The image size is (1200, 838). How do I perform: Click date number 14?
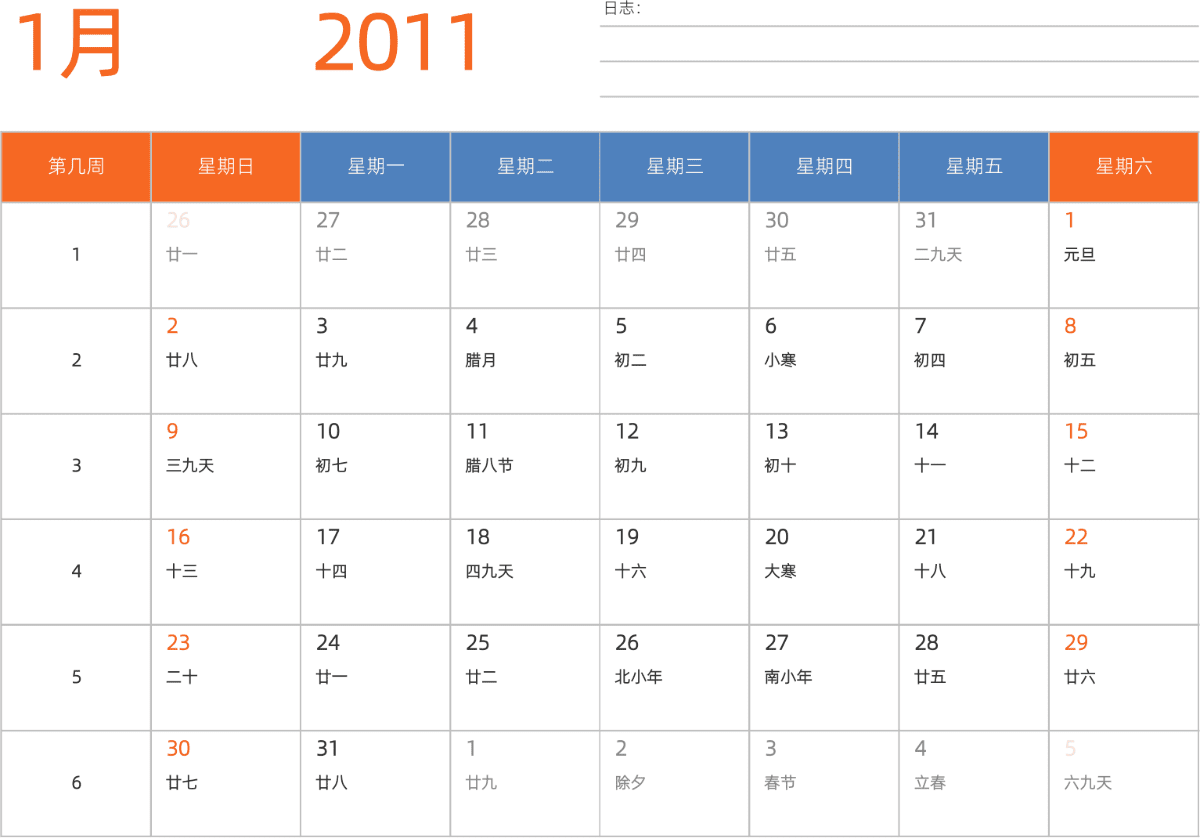[926, 432]
